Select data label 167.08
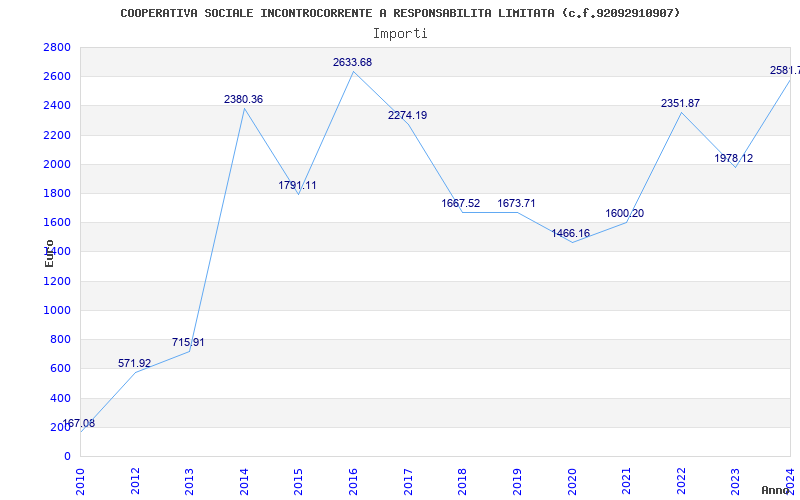 click(x=79, y=423)
